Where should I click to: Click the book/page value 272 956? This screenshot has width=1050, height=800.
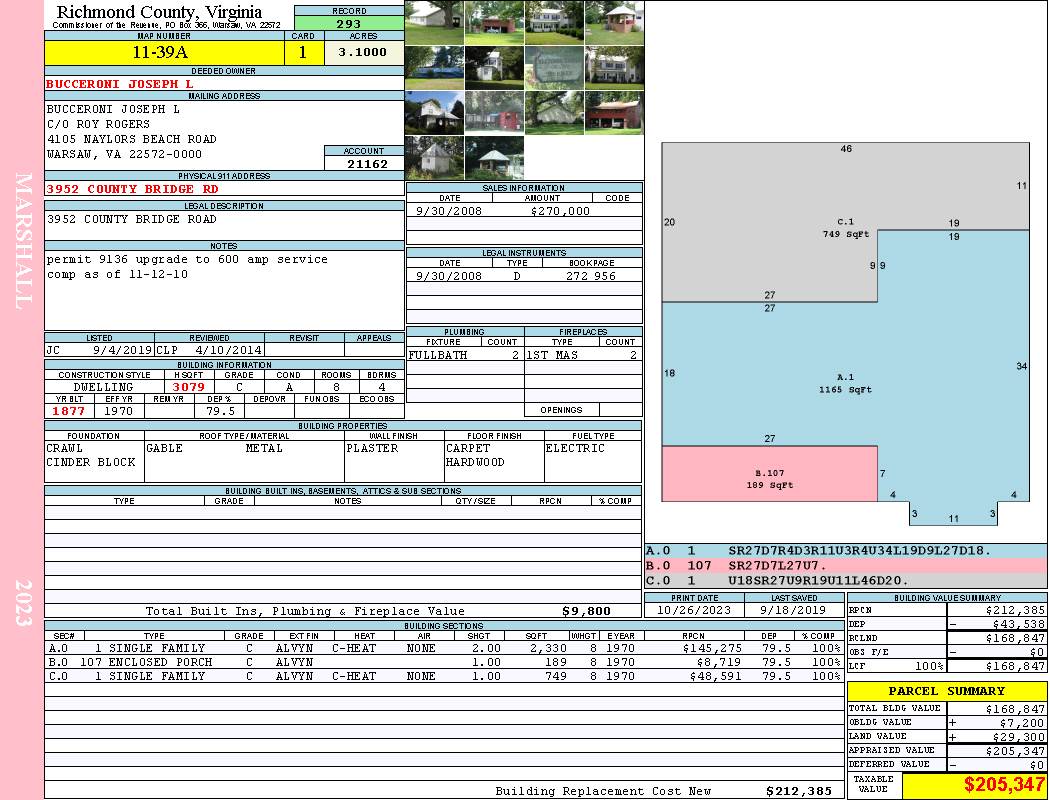pyautogui.click(x=591, y=276)
